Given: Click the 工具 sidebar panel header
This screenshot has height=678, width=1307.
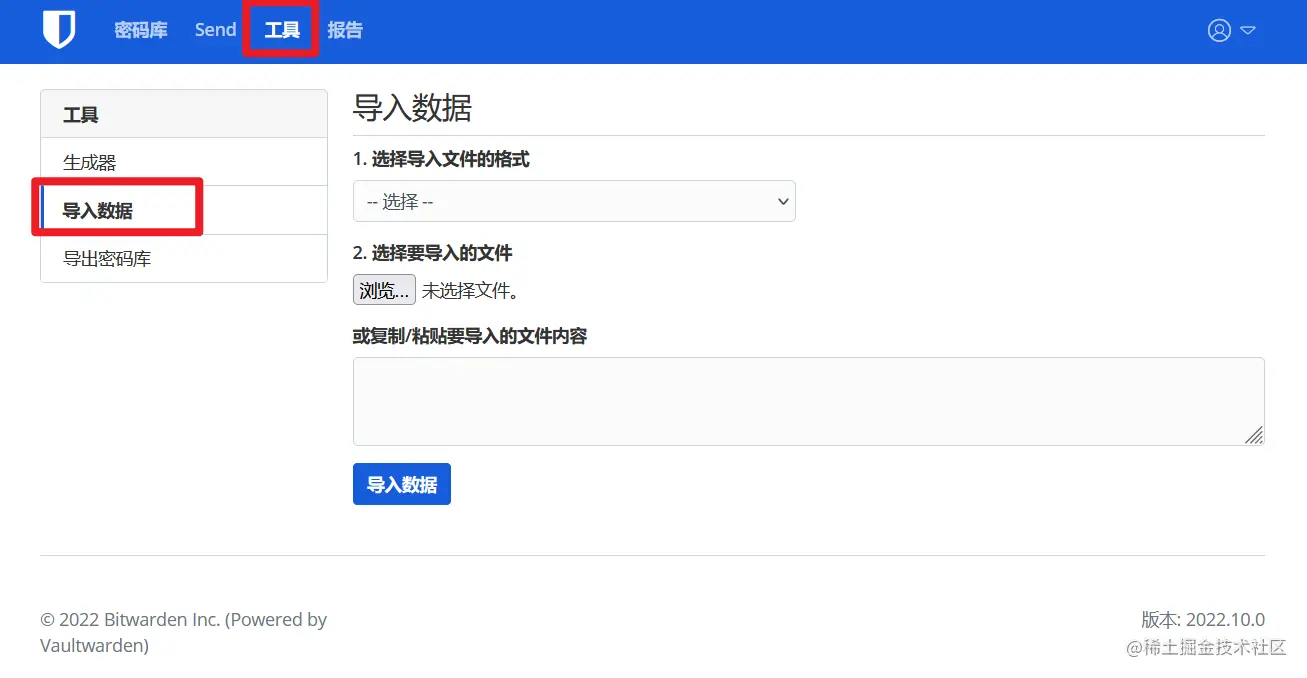Looking at the screenshot, I should [80, 113].
